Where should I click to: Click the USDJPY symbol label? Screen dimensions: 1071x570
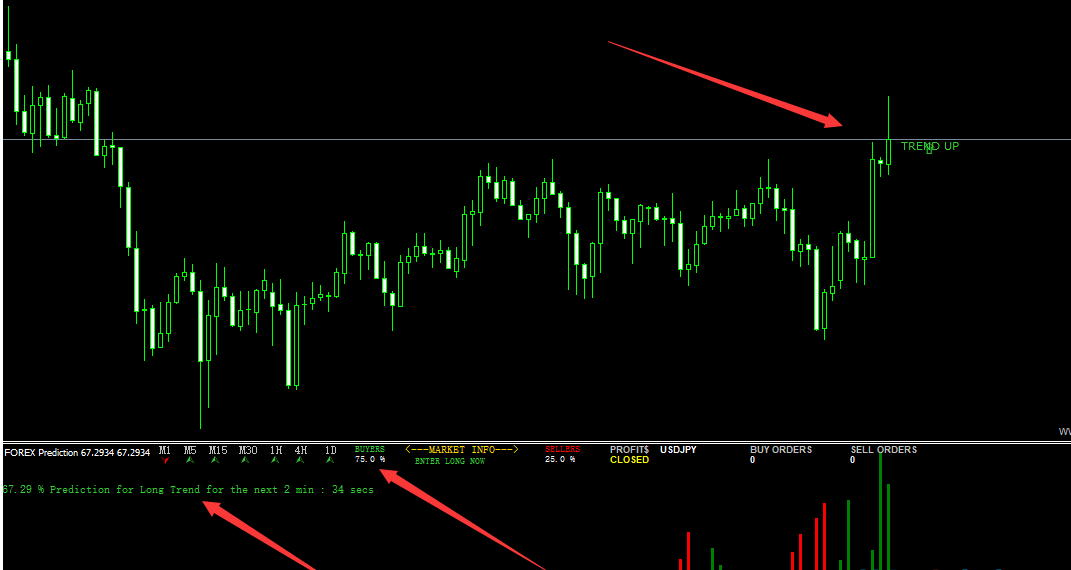678,450
